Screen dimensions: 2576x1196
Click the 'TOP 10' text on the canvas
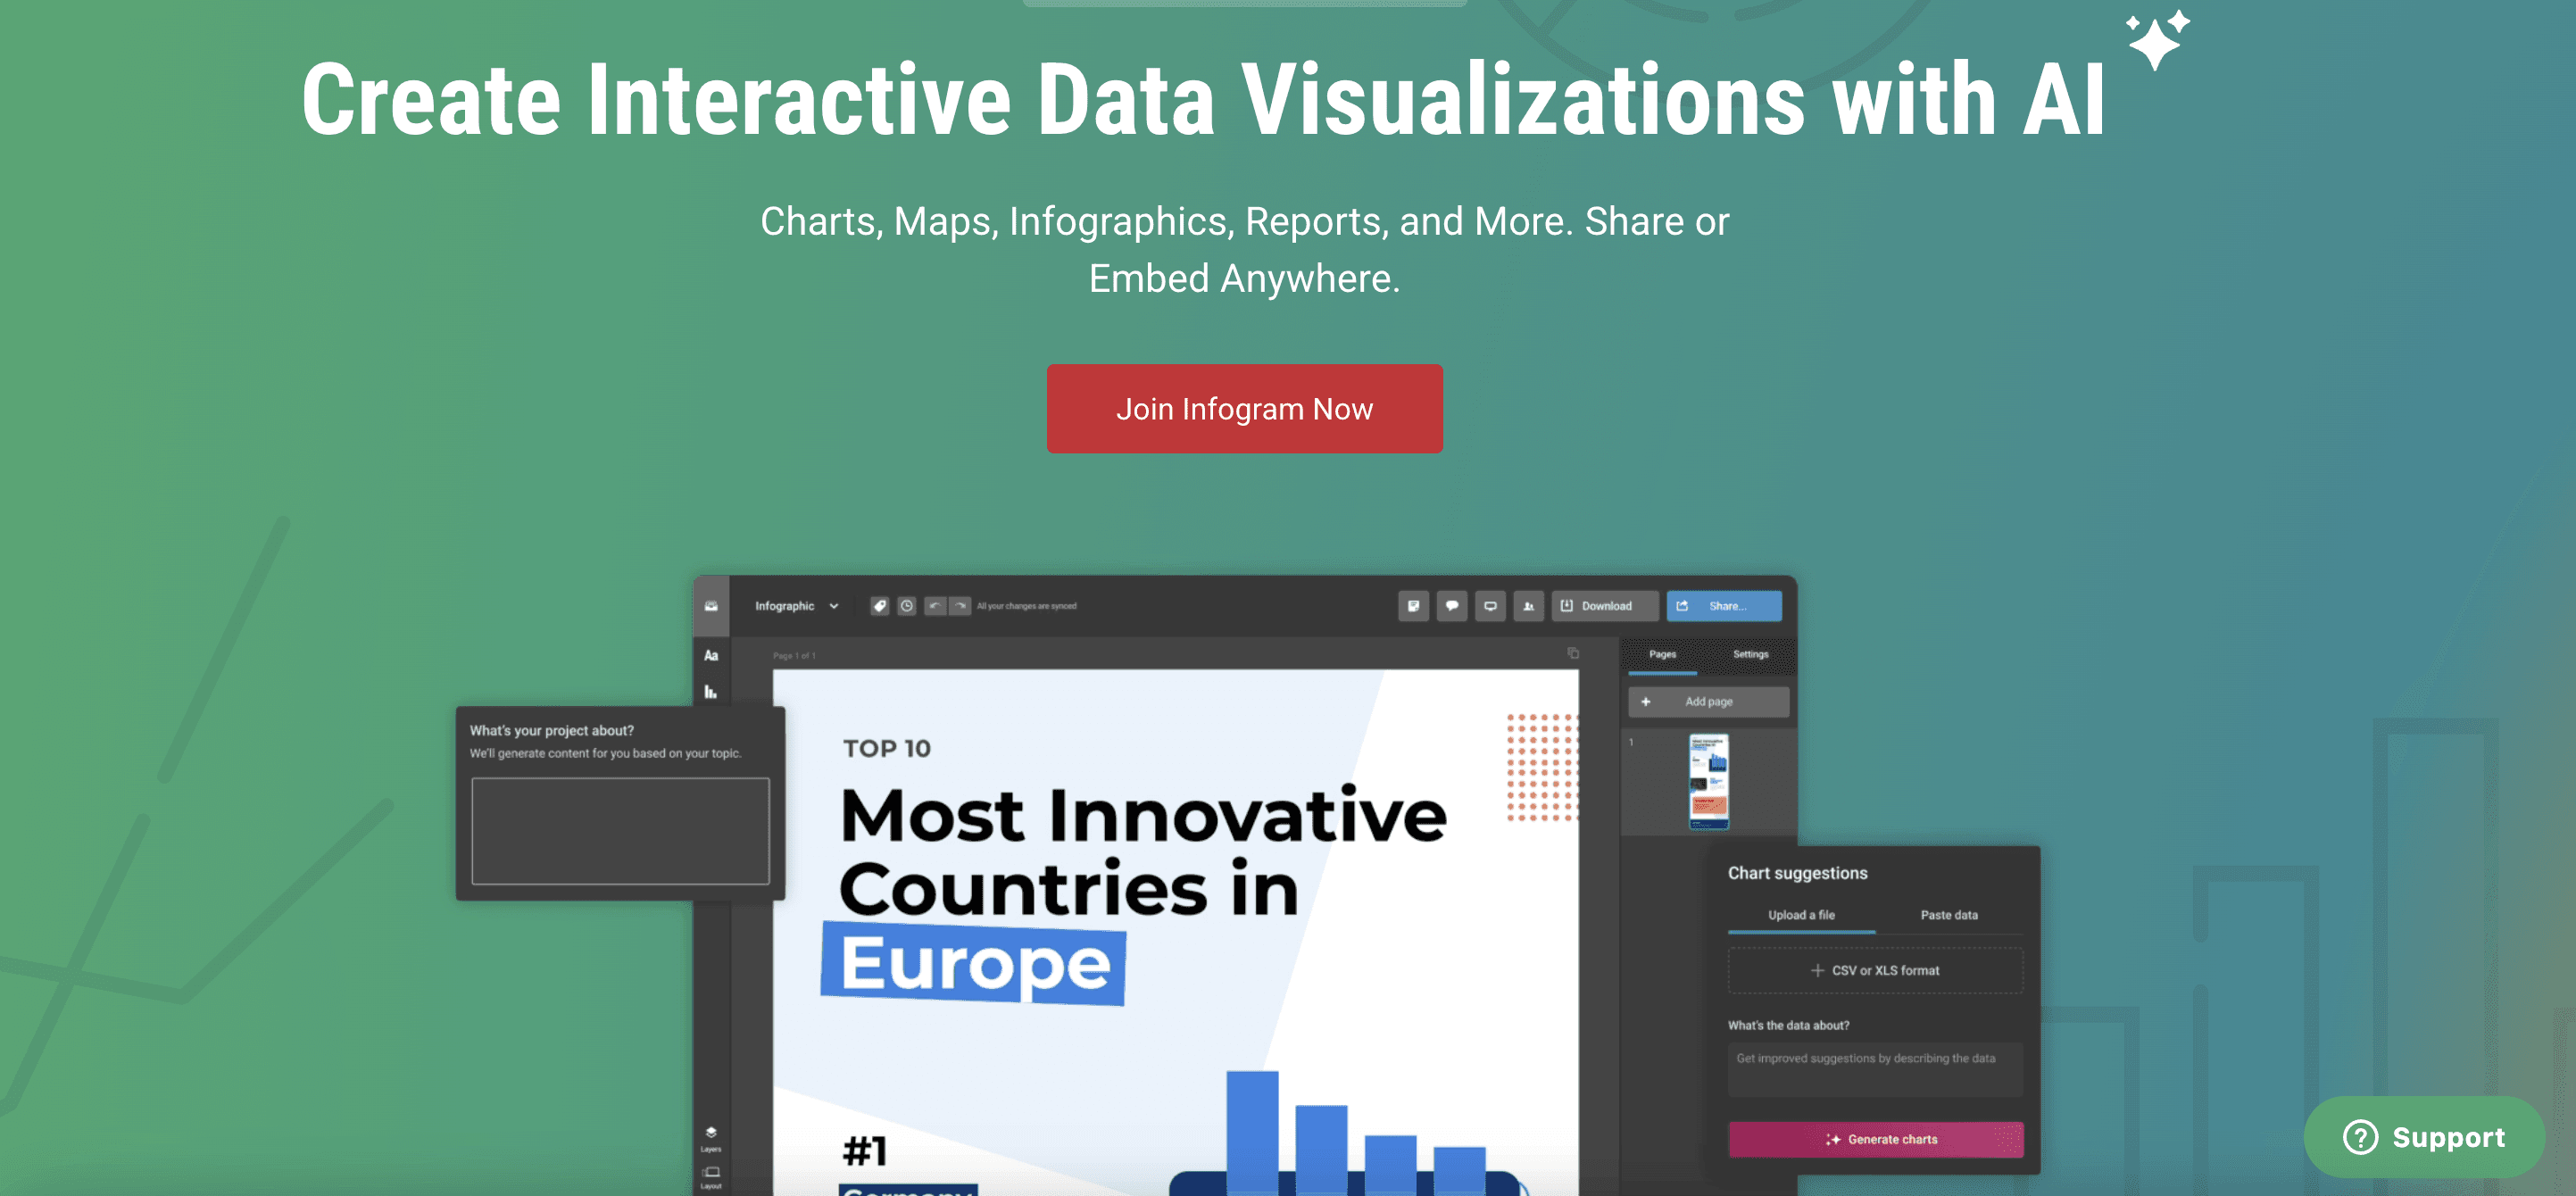point(886,749)
